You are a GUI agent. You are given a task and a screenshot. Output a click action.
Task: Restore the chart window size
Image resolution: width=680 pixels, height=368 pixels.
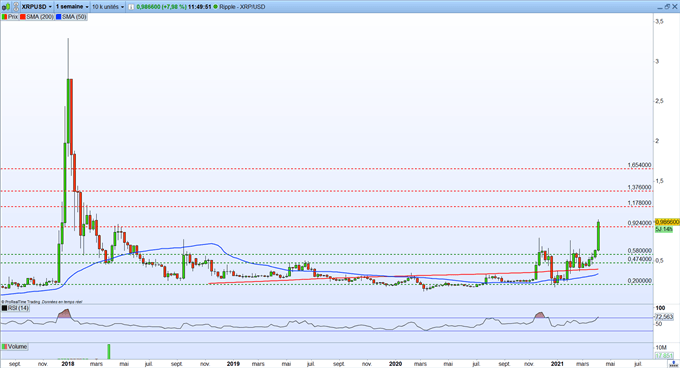[667, 7]
